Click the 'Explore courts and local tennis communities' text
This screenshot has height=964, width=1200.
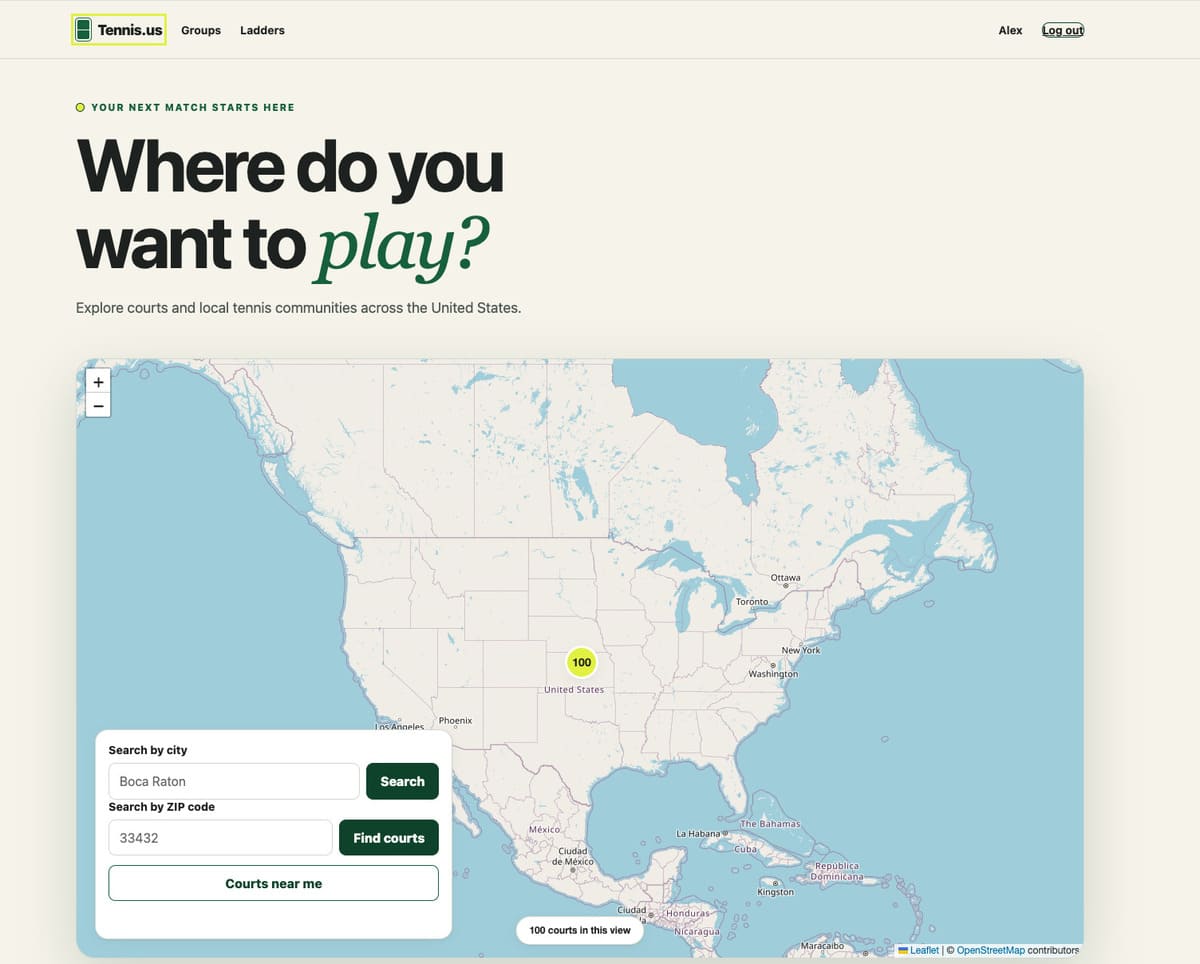tap(298, 308)
